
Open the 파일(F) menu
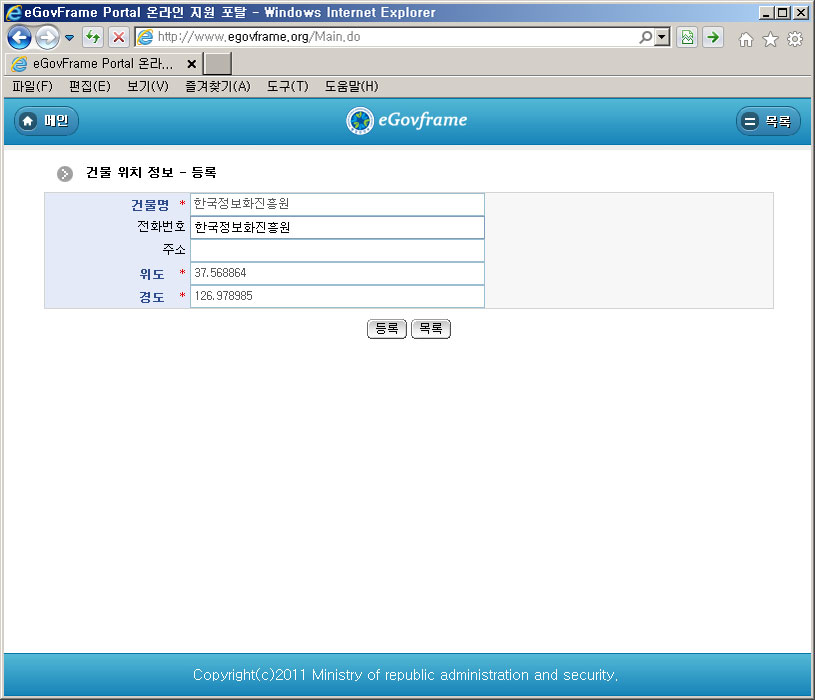pos(32,87)
